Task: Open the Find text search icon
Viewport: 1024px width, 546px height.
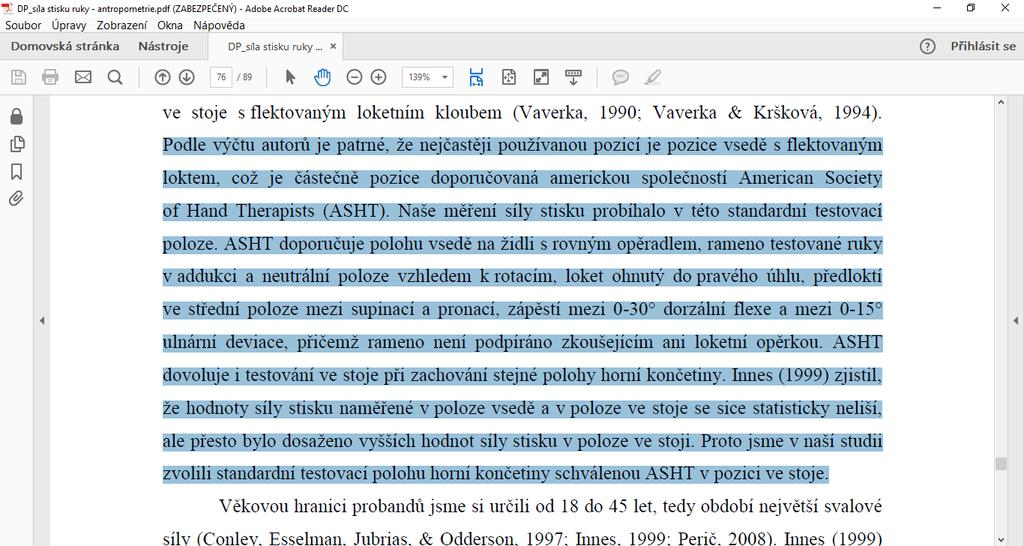Action: click(x=115, y=77)
